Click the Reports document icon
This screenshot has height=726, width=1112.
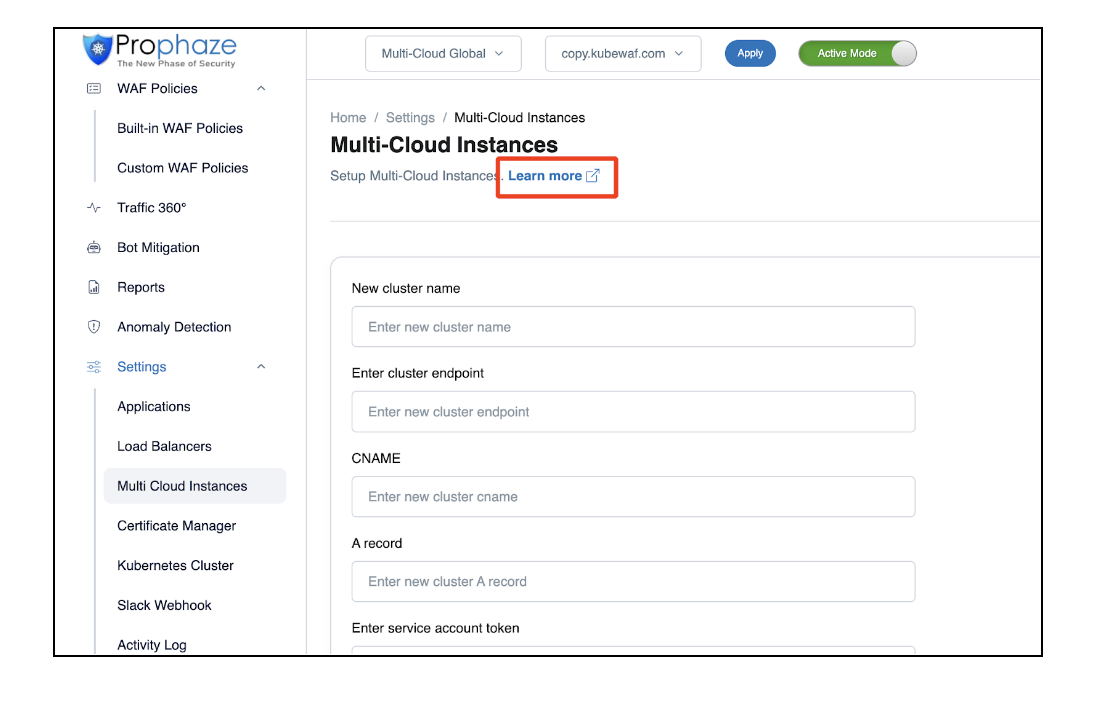94,288
